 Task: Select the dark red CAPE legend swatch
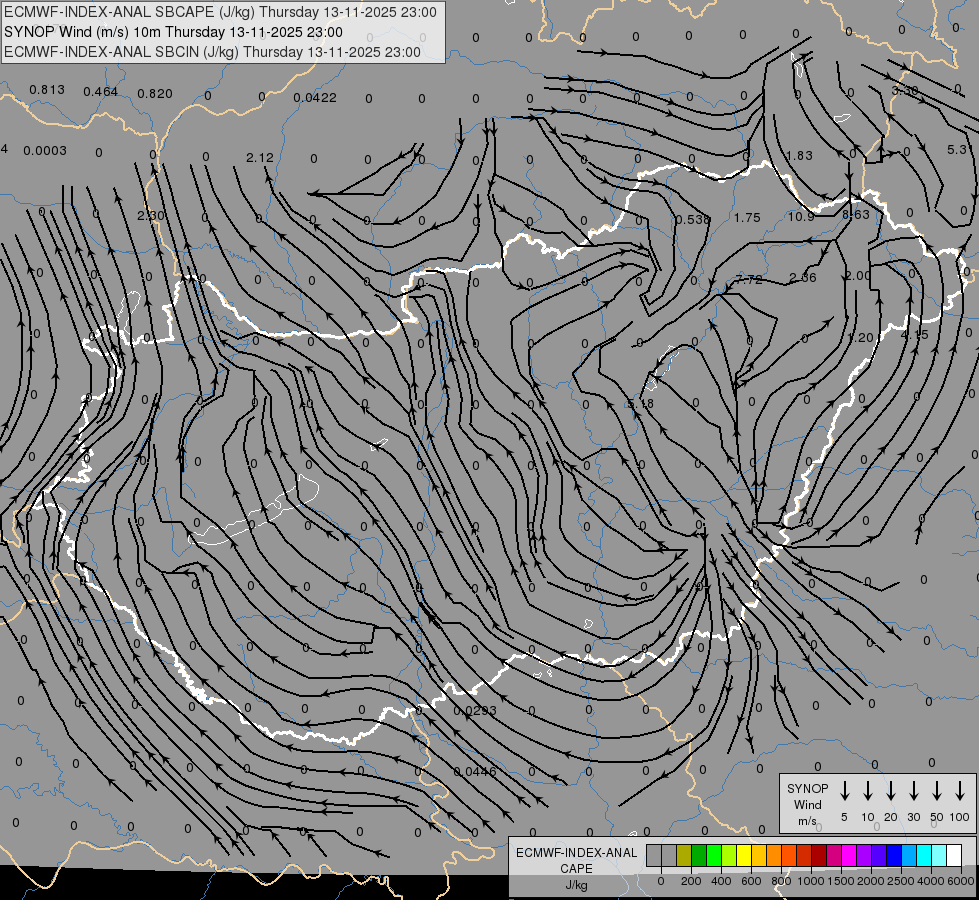click(x=819, y=855)
